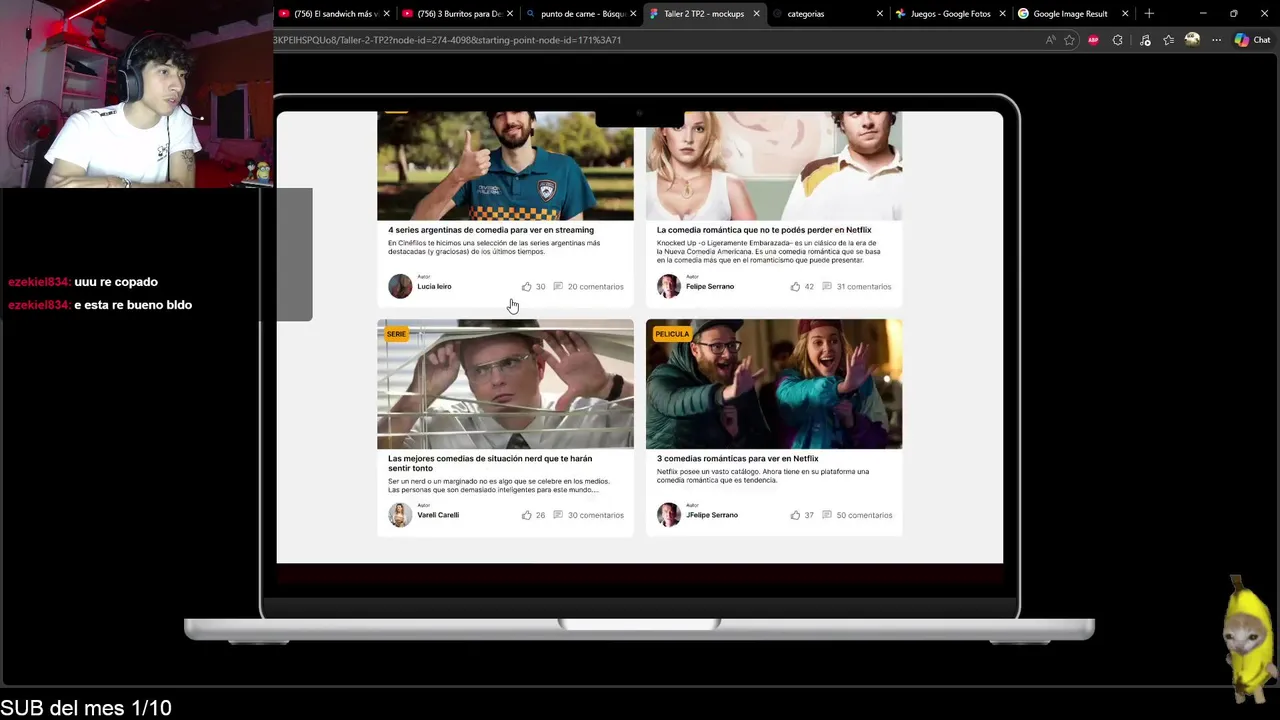Like the article with 37 likes
Viewport: 1280px width, 720px height.
point(795,515)
